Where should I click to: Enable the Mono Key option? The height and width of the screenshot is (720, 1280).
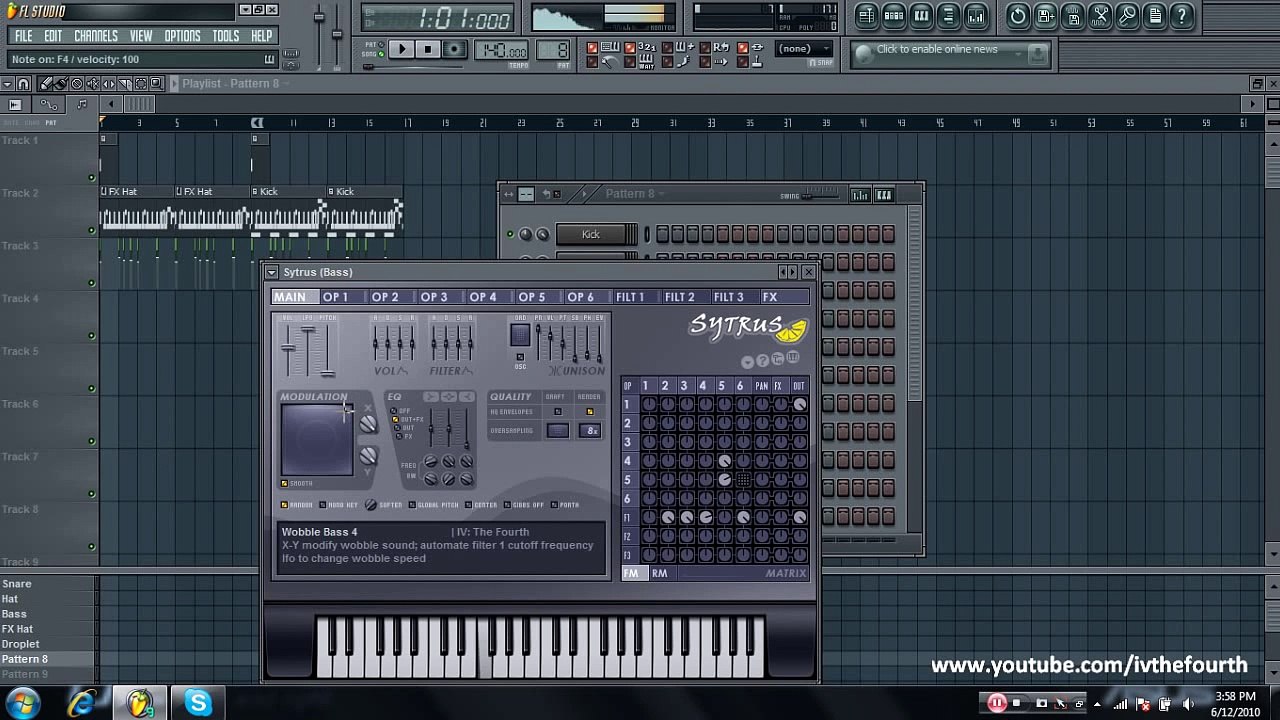point(339,505)
